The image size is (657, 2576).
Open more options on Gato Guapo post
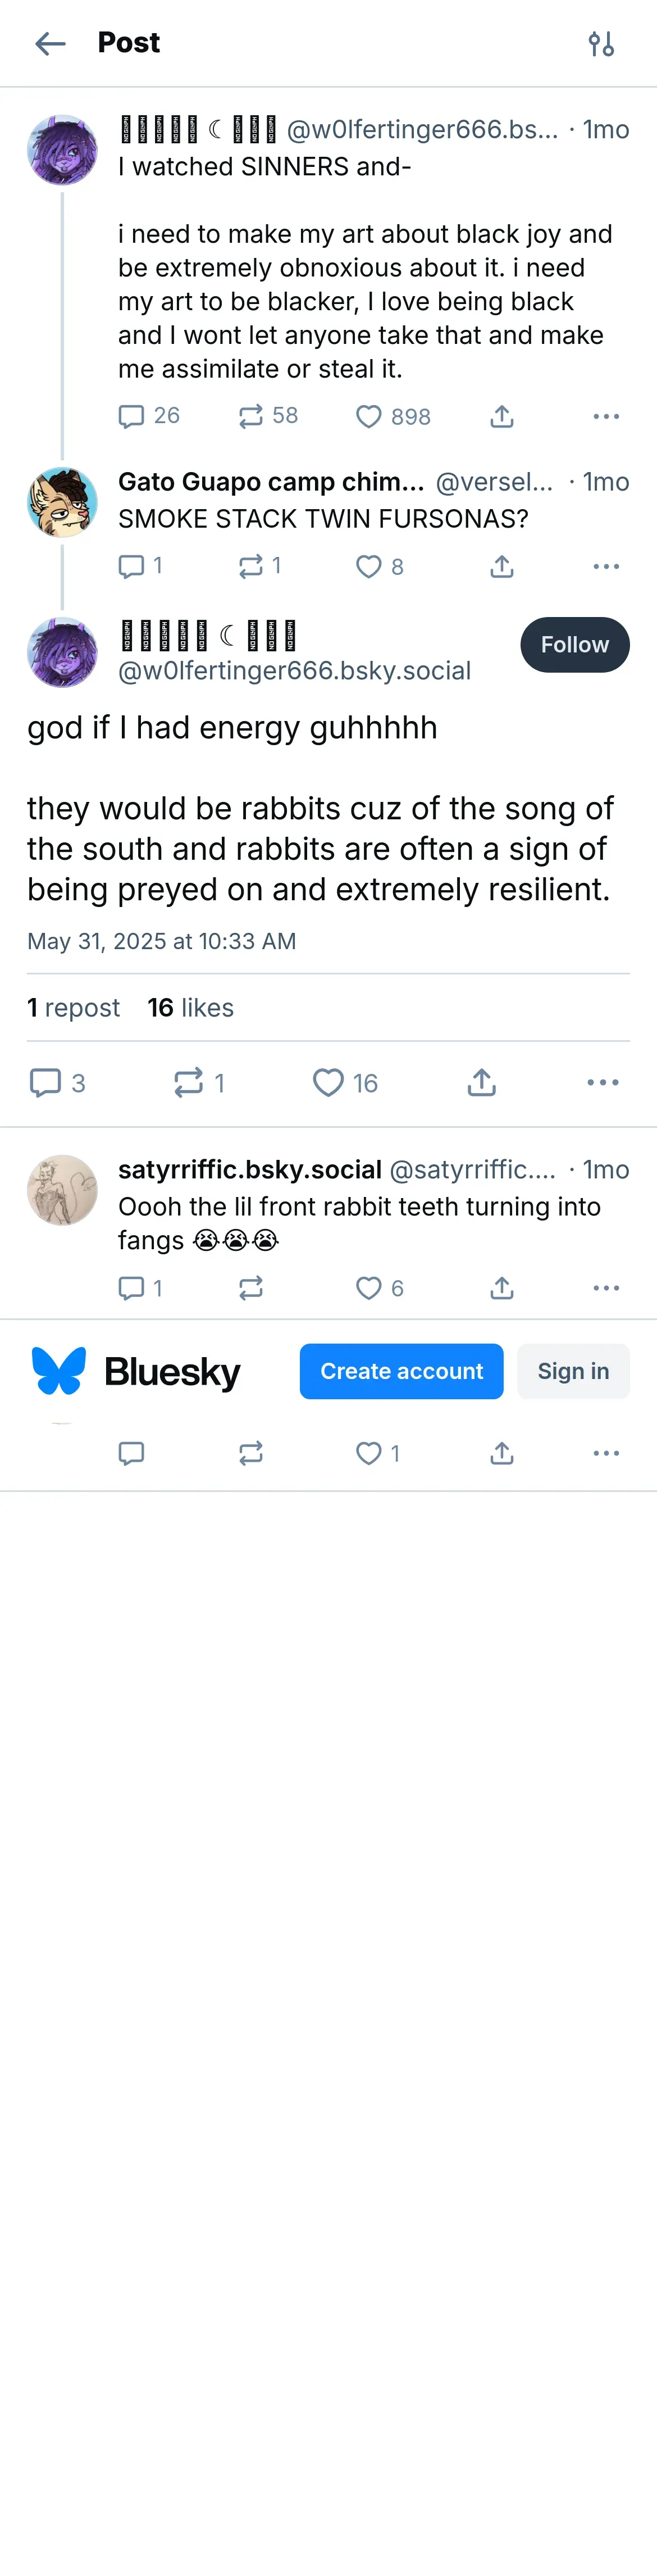coord(606,567)
